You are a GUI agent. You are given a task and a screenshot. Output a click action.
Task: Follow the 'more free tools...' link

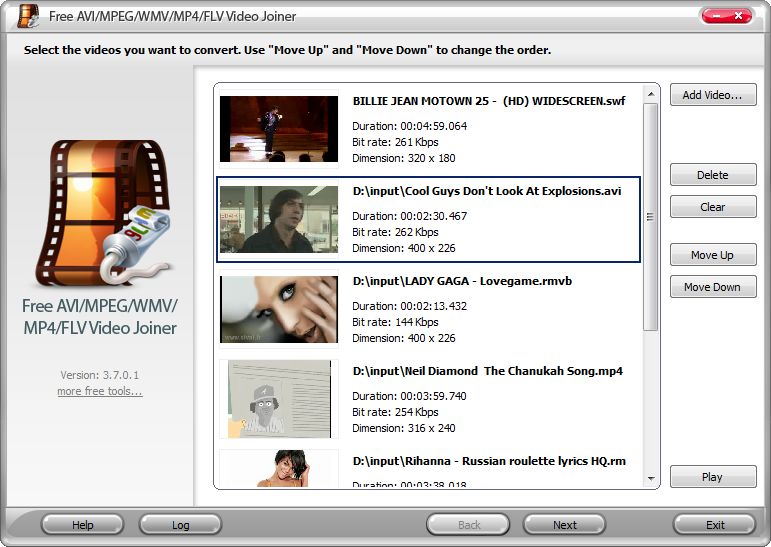pyautogui.click(x=100, y=391)
